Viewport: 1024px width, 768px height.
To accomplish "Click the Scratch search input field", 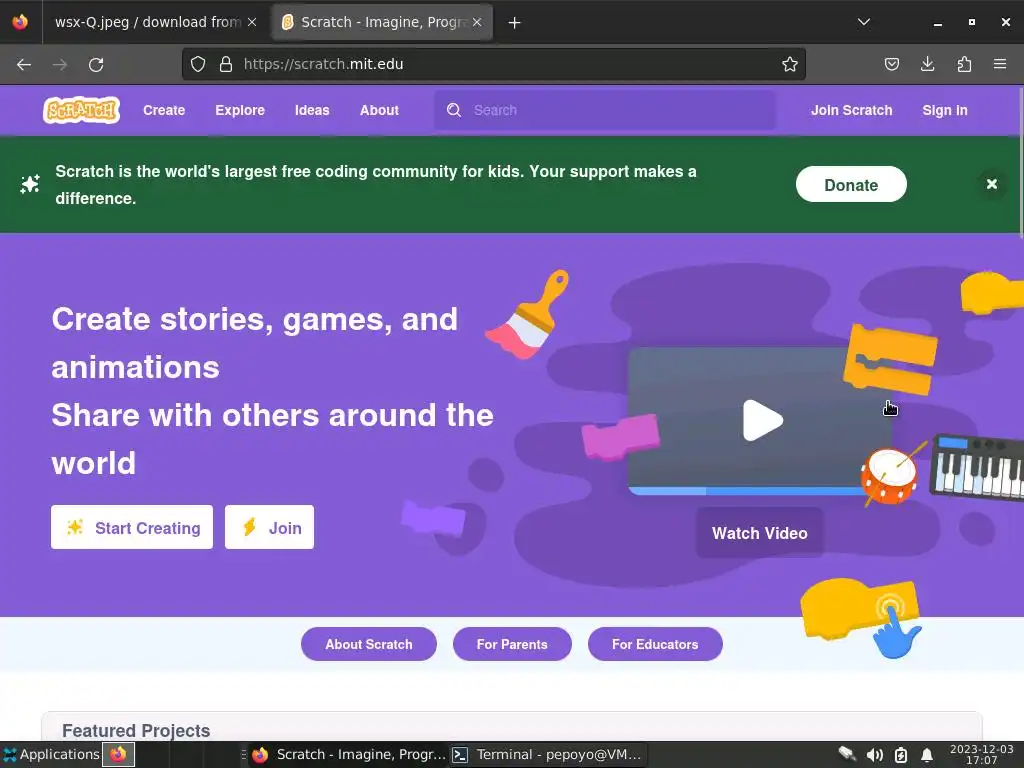I will (x=605, y=110).
